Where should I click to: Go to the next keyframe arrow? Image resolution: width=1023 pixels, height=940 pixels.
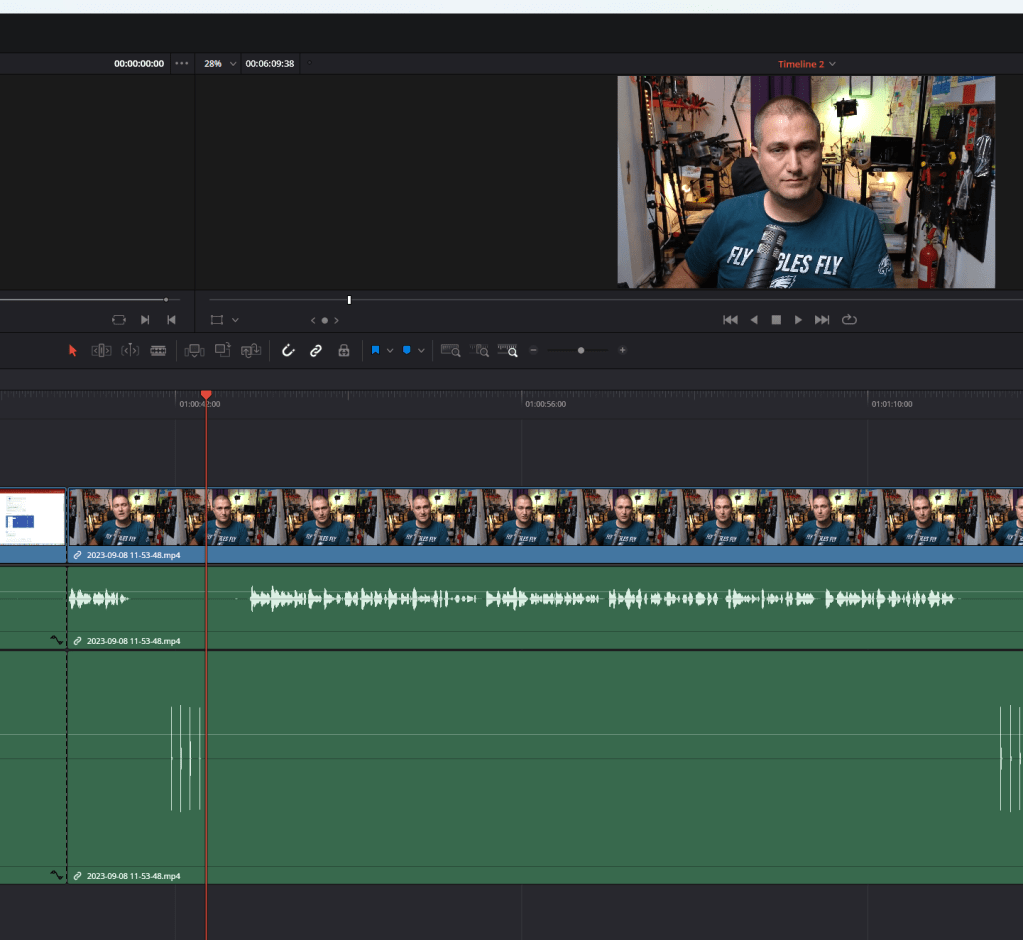tap(337, 320)
